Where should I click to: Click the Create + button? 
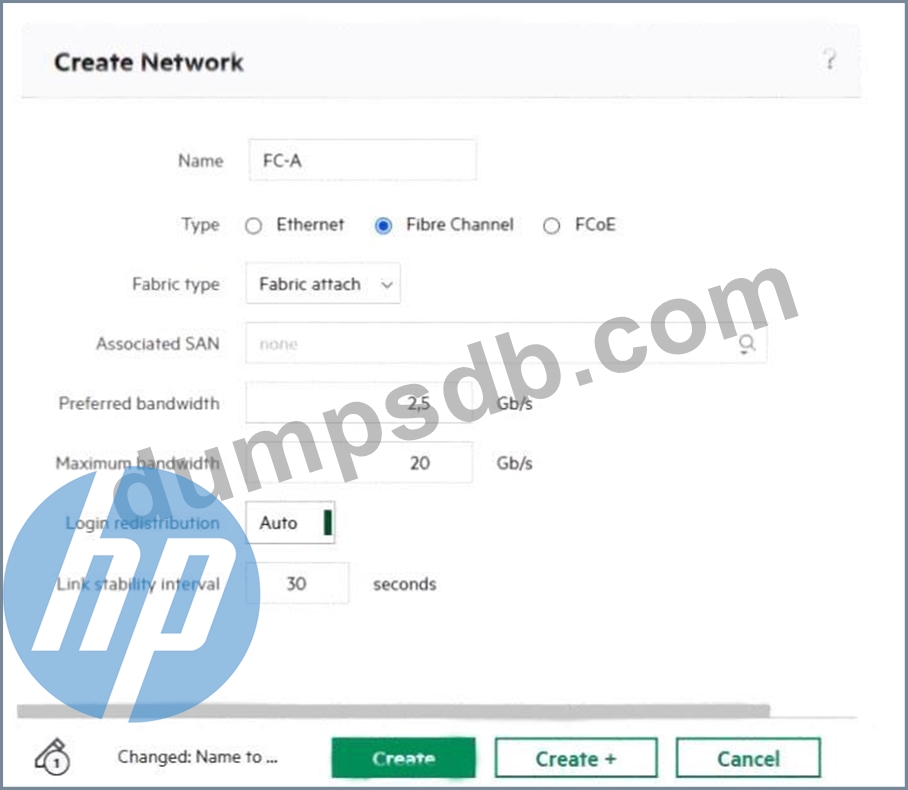click(576, 758)
